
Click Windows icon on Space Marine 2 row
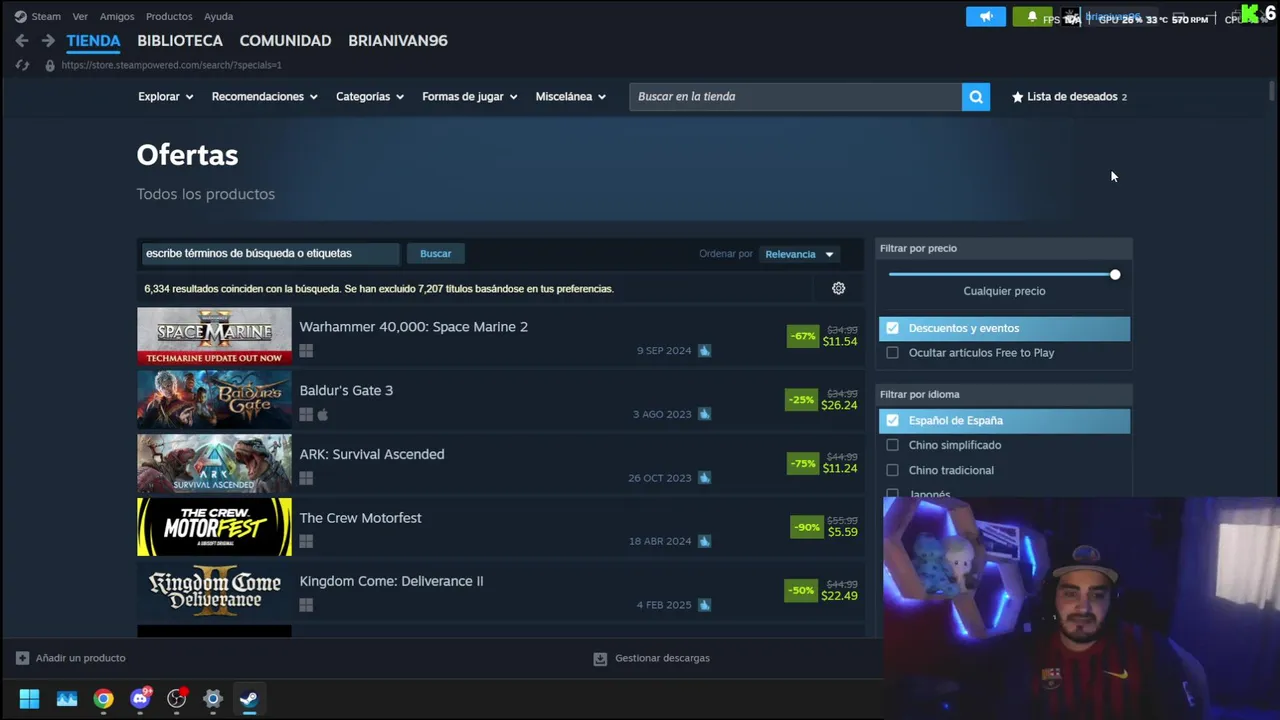click(x=306, y=351)
